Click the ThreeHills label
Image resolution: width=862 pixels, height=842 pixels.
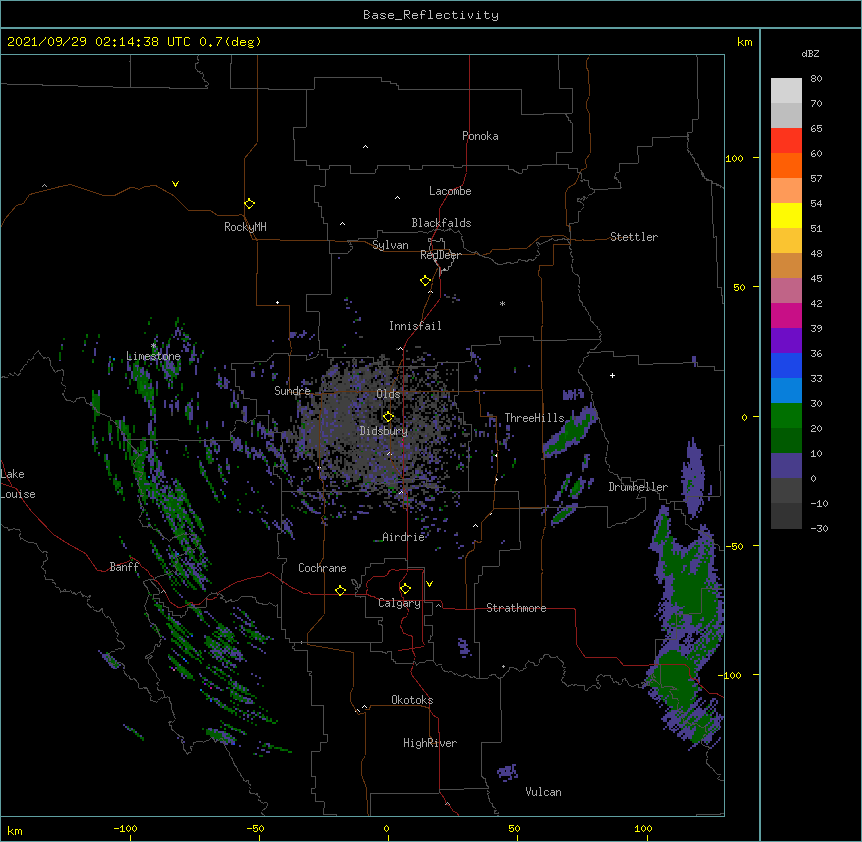pos(534,418)
